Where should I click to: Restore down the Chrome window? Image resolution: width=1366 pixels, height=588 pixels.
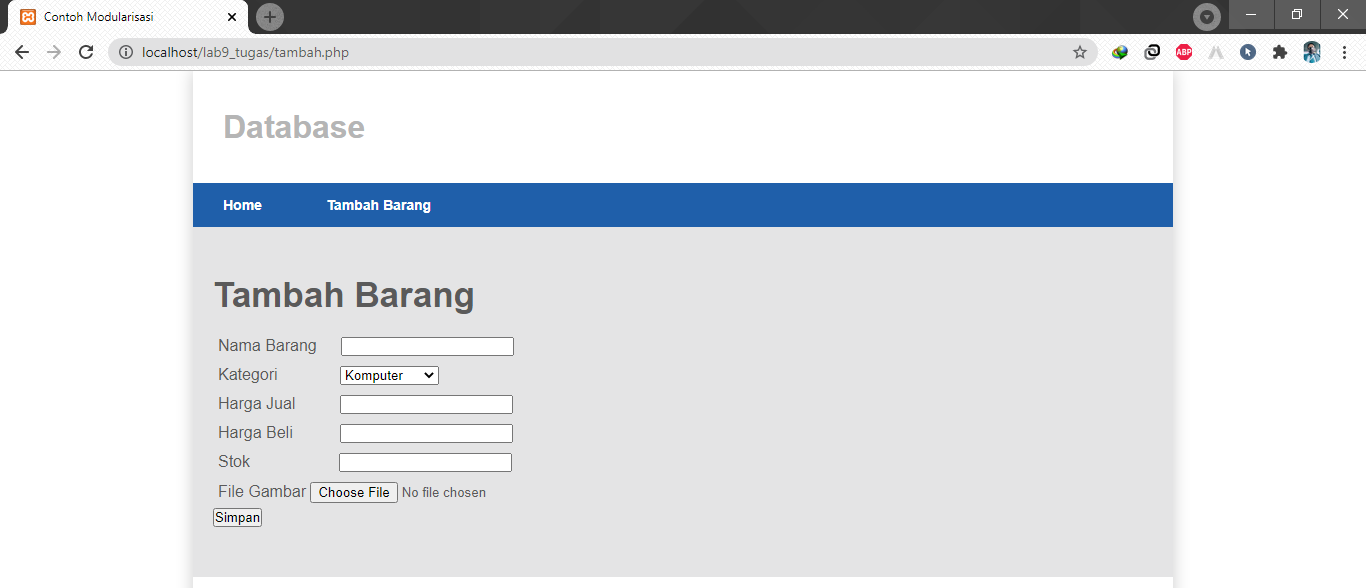pyautogui.click(x=1297, y=14)
